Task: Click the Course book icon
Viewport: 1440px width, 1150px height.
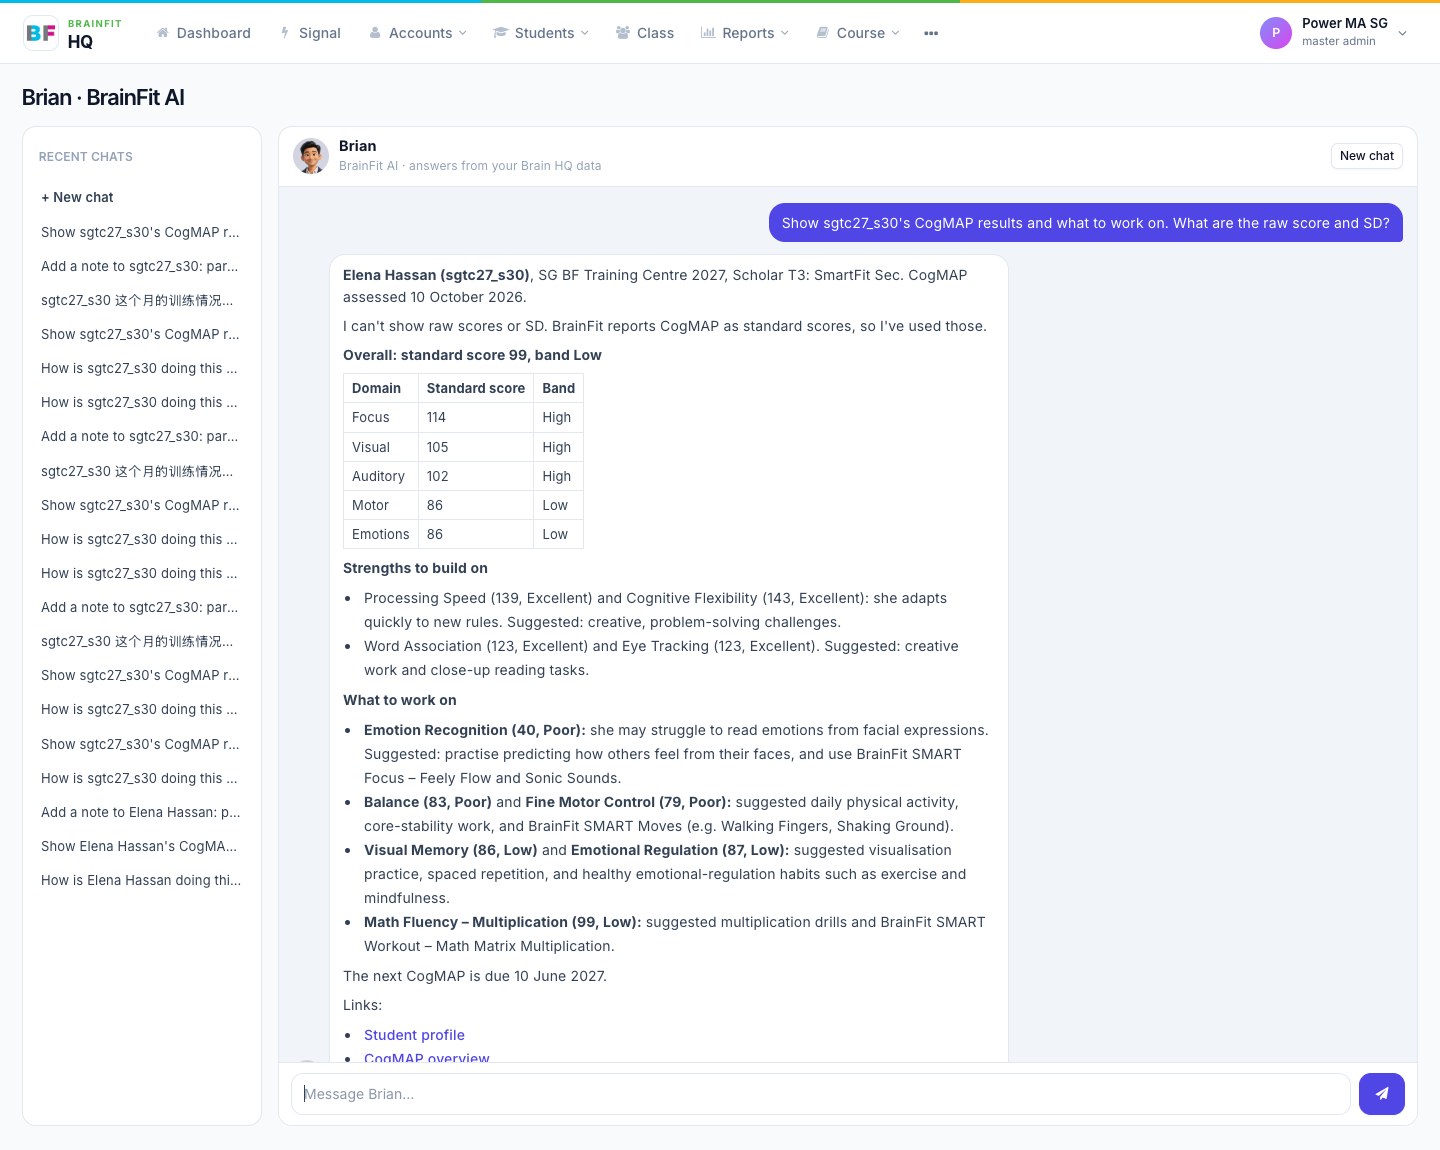Action: coord(823,33)
